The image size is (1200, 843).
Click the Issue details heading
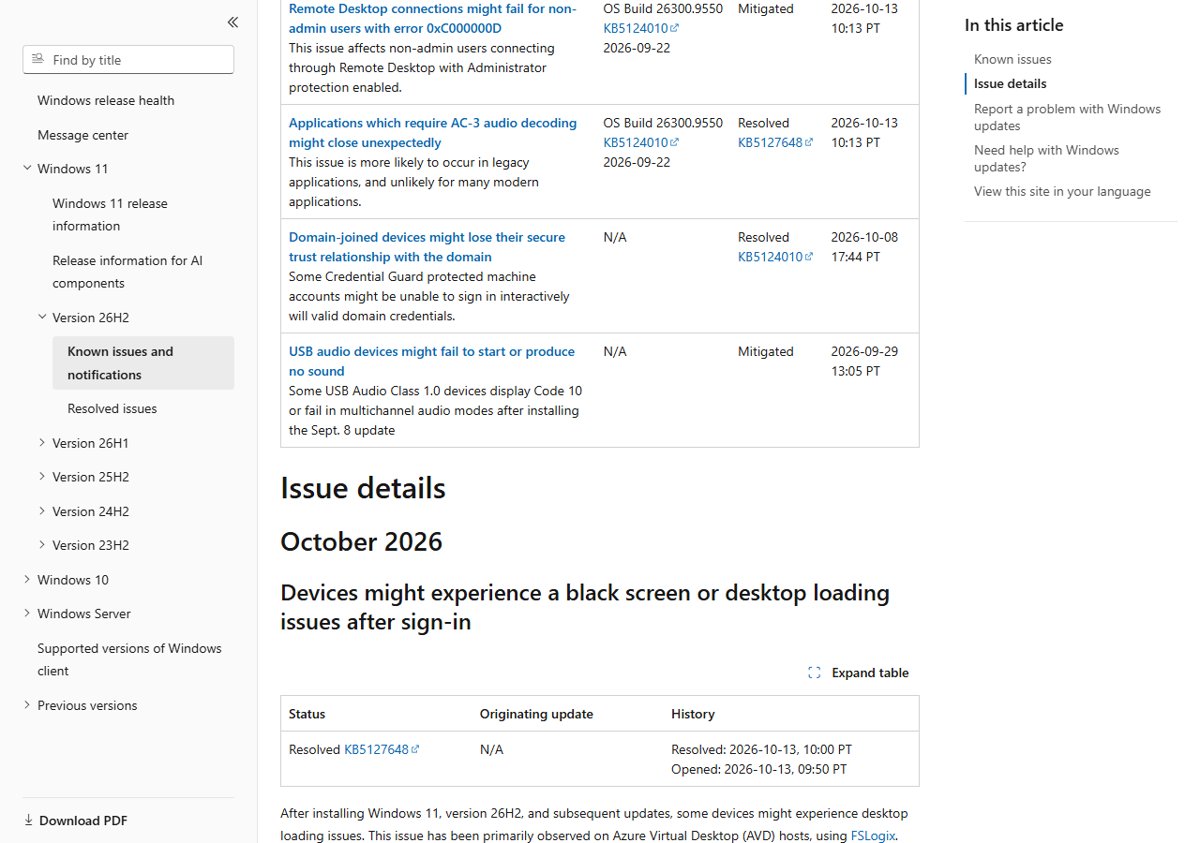(x=363, y=489)
